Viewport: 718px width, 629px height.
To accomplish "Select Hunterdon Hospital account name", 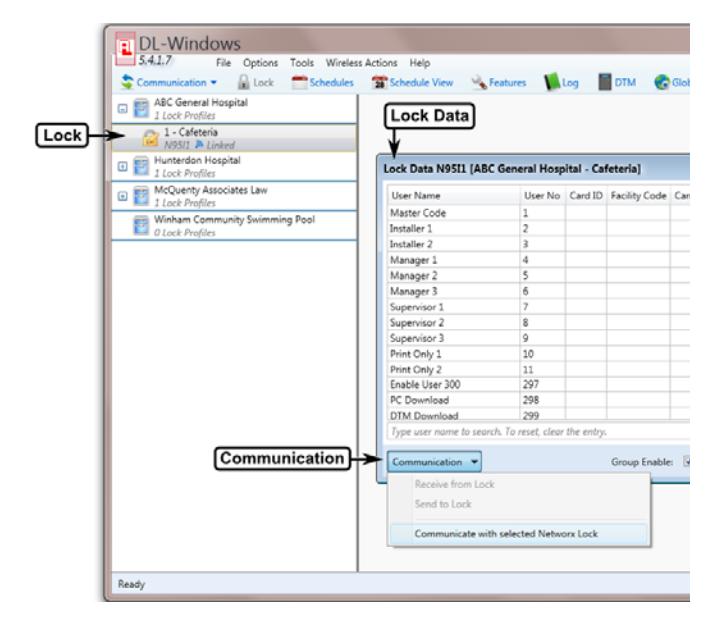I will coord(197,160).
